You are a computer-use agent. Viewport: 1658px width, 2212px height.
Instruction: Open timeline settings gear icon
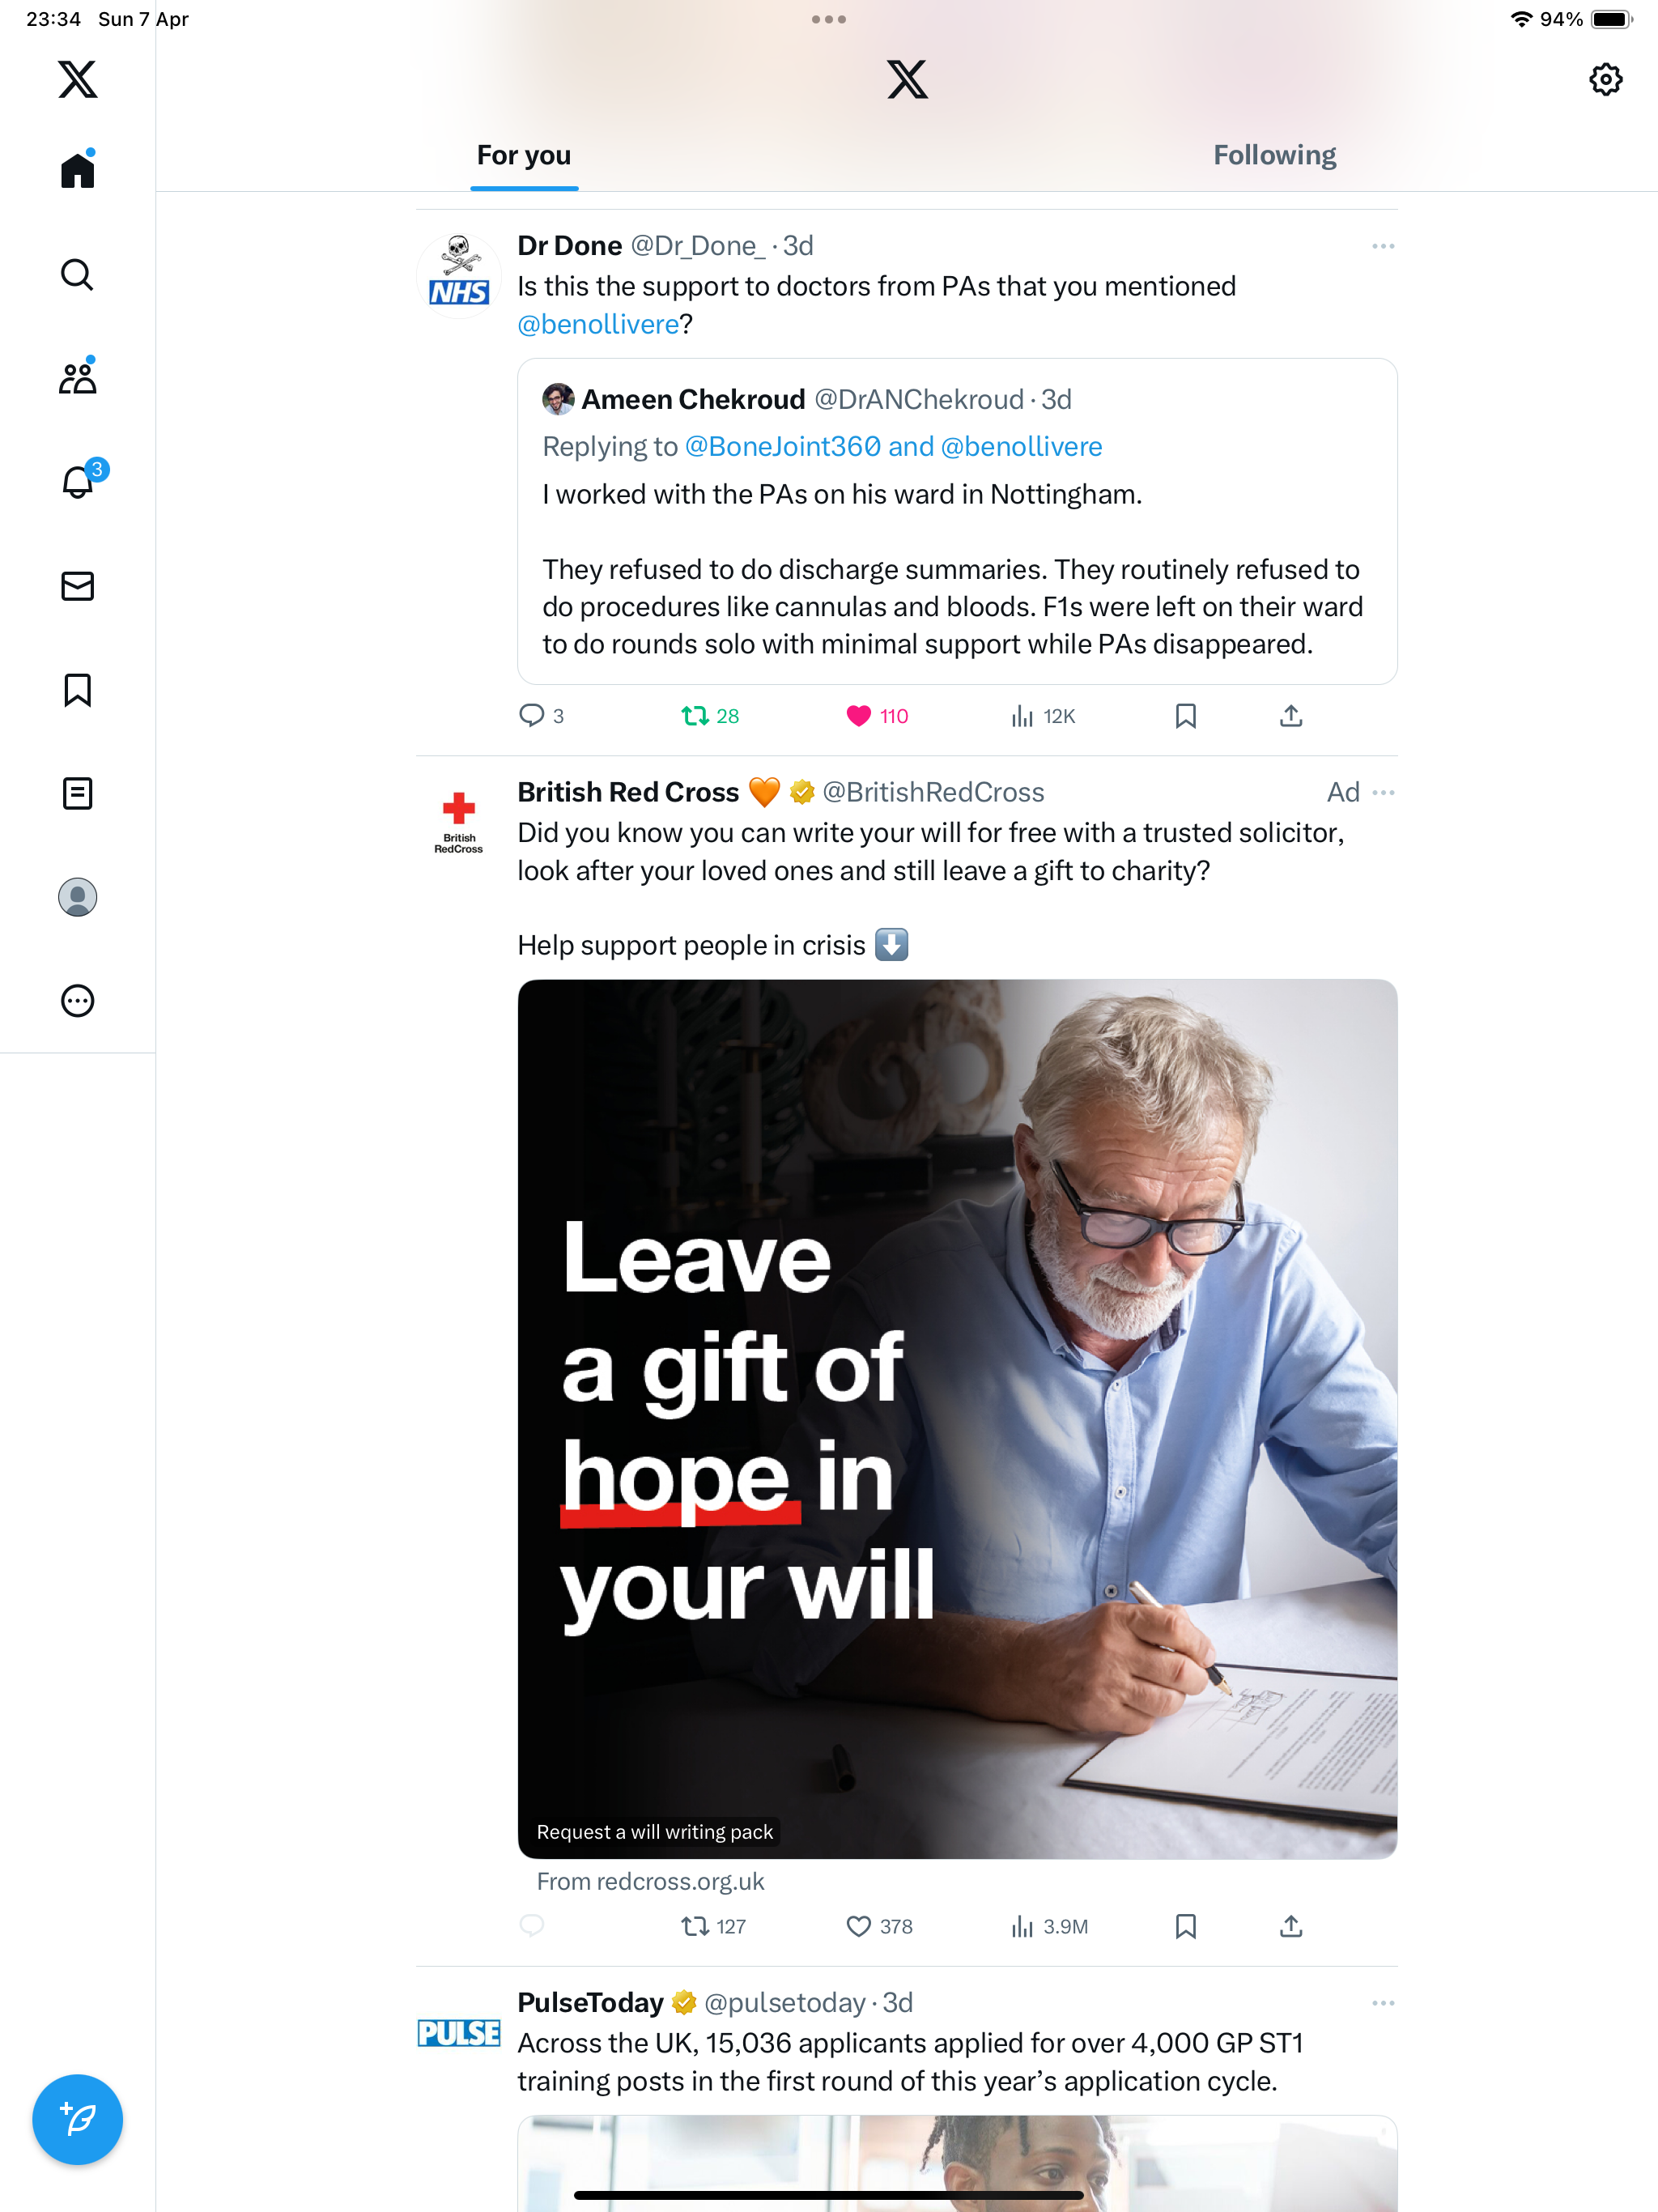1605,79
